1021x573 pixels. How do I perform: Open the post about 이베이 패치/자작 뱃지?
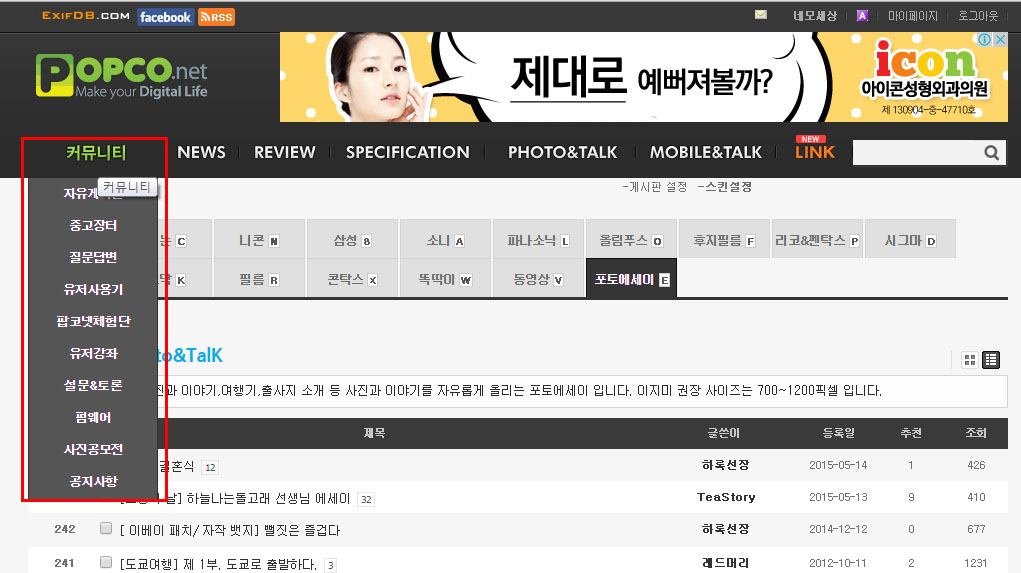(x=230, y=530)
